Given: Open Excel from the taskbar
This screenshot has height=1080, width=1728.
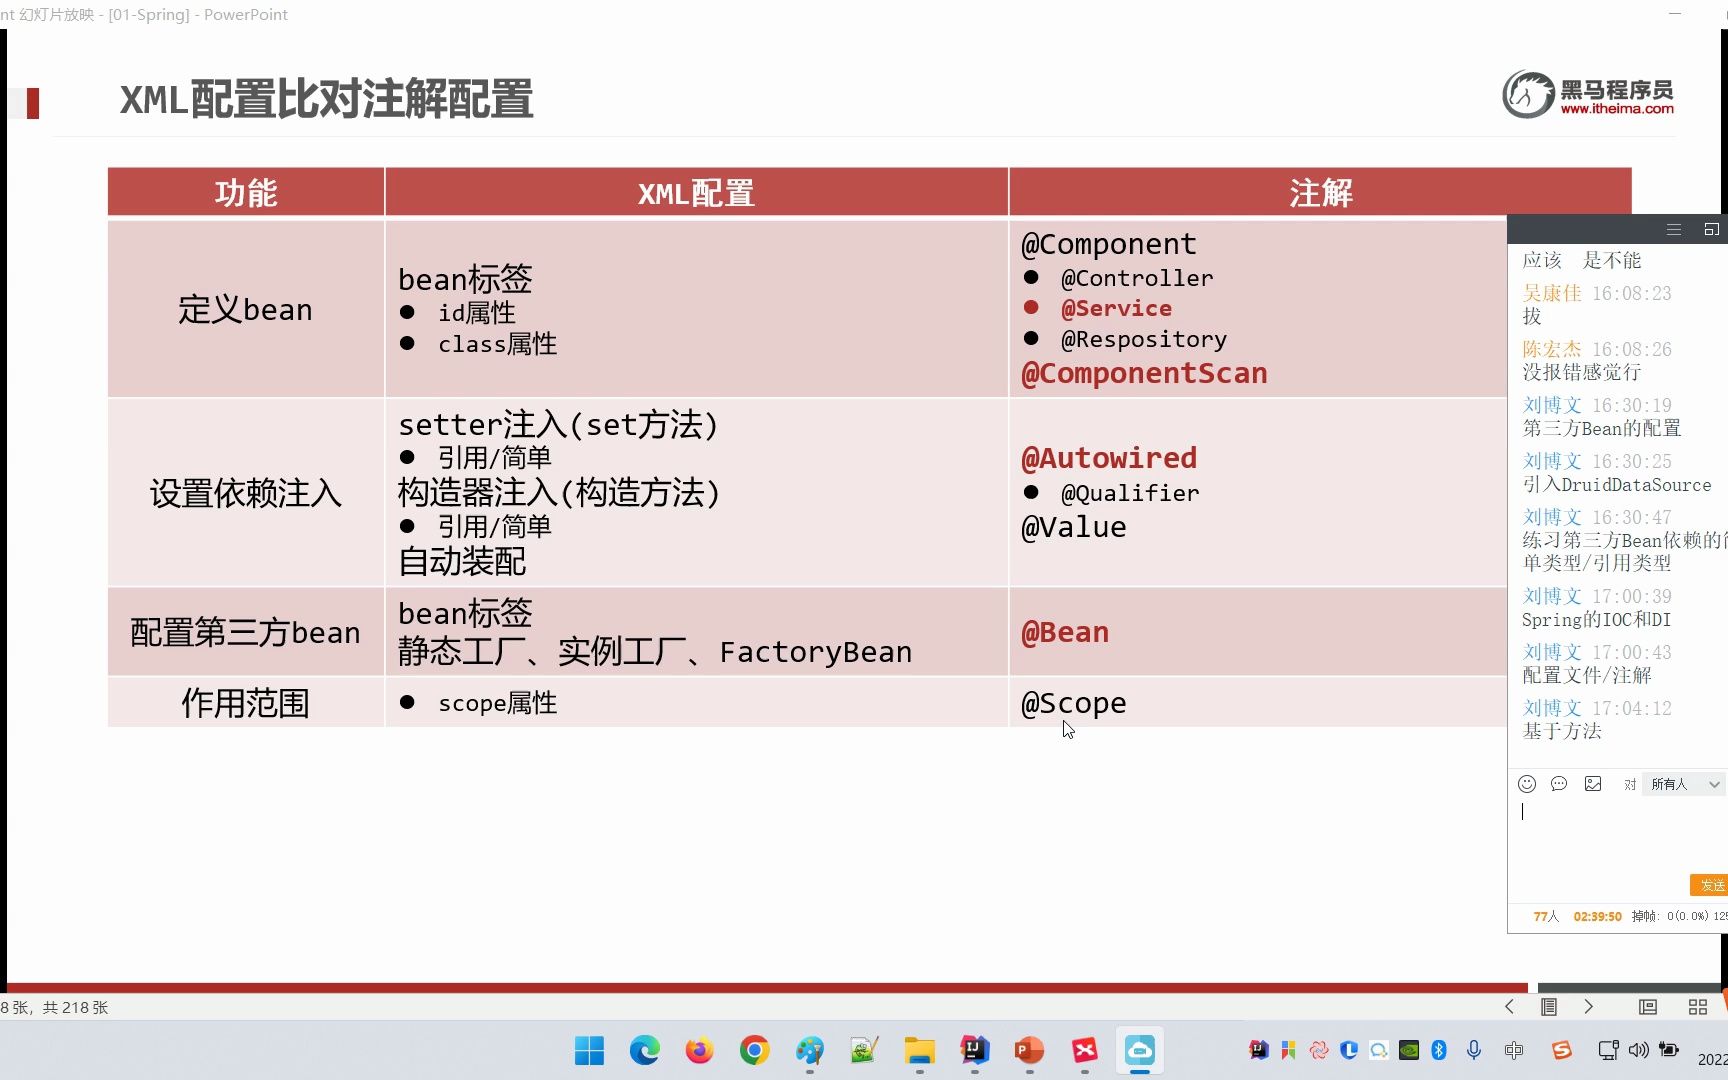Looking at the screenshot, I should (1085, 1051).
